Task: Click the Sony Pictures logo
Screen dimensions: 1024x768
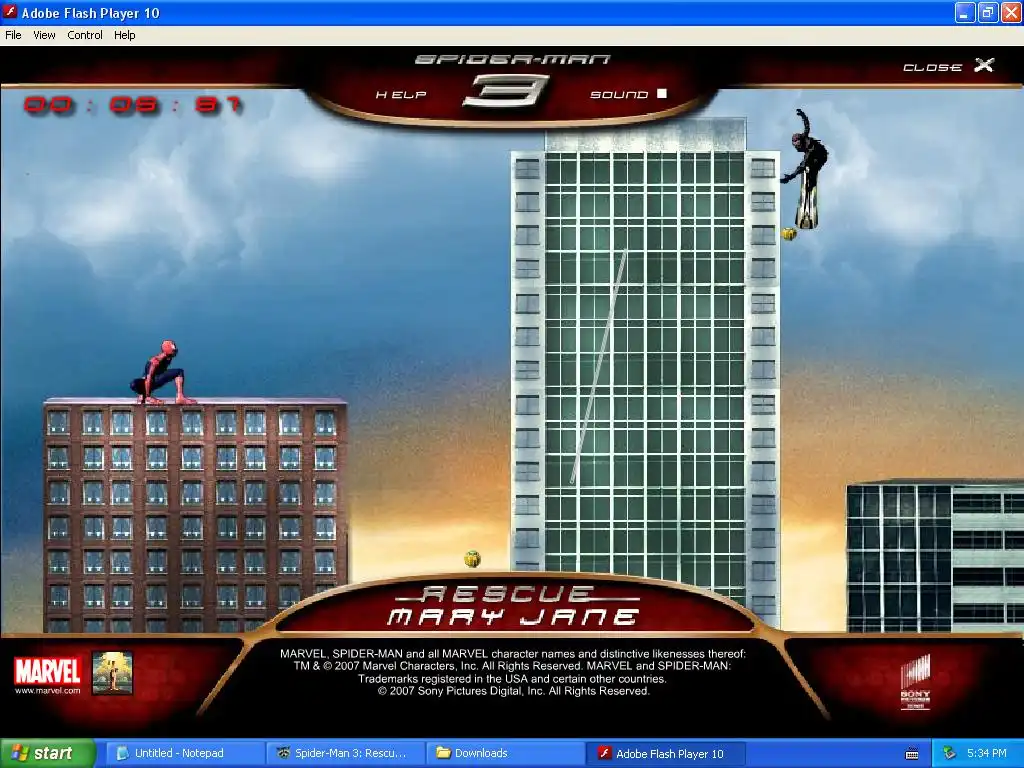Action: click(915, 682)
